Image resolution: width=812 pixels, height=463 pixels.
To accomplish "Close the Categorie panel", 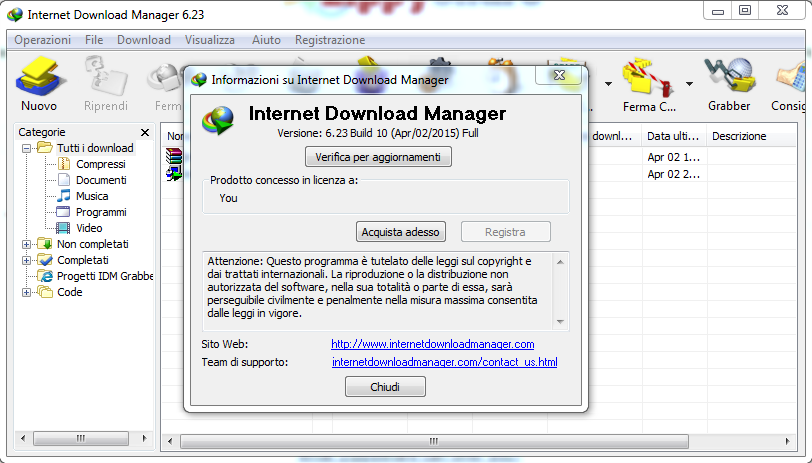I will (145, 133).
